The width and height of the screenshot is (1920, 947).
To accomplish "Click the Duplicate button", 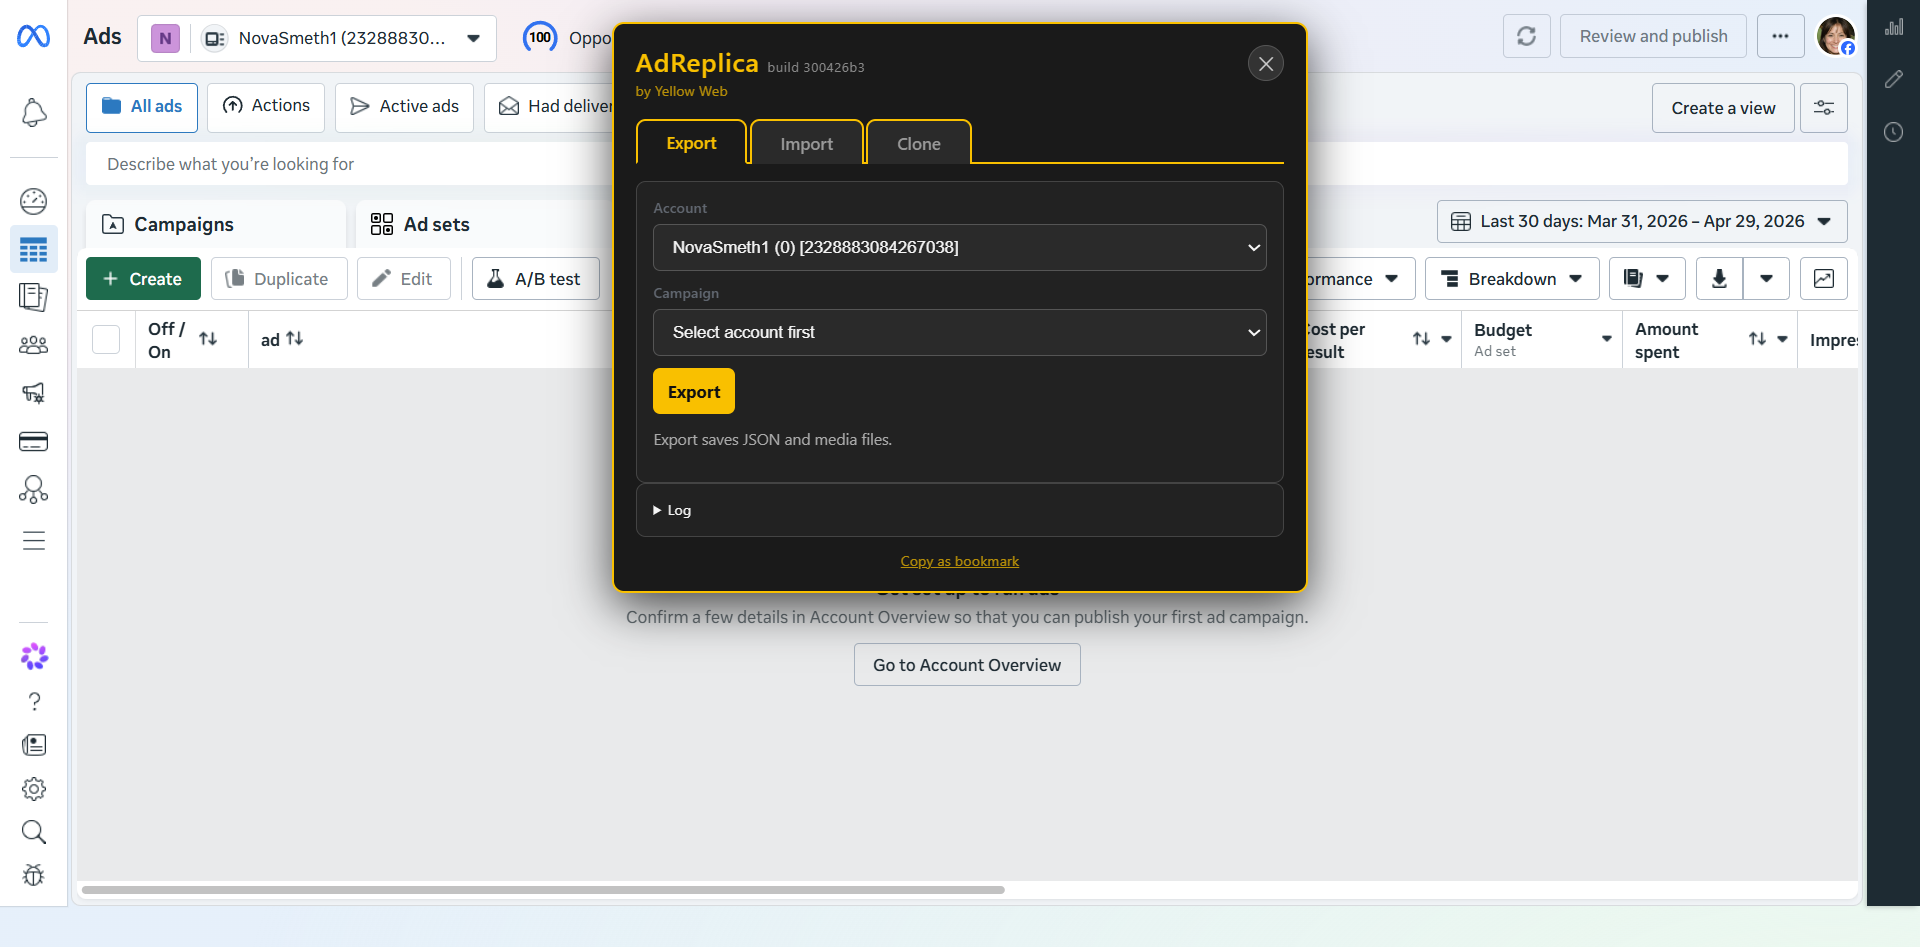I will tap(279, 279).
